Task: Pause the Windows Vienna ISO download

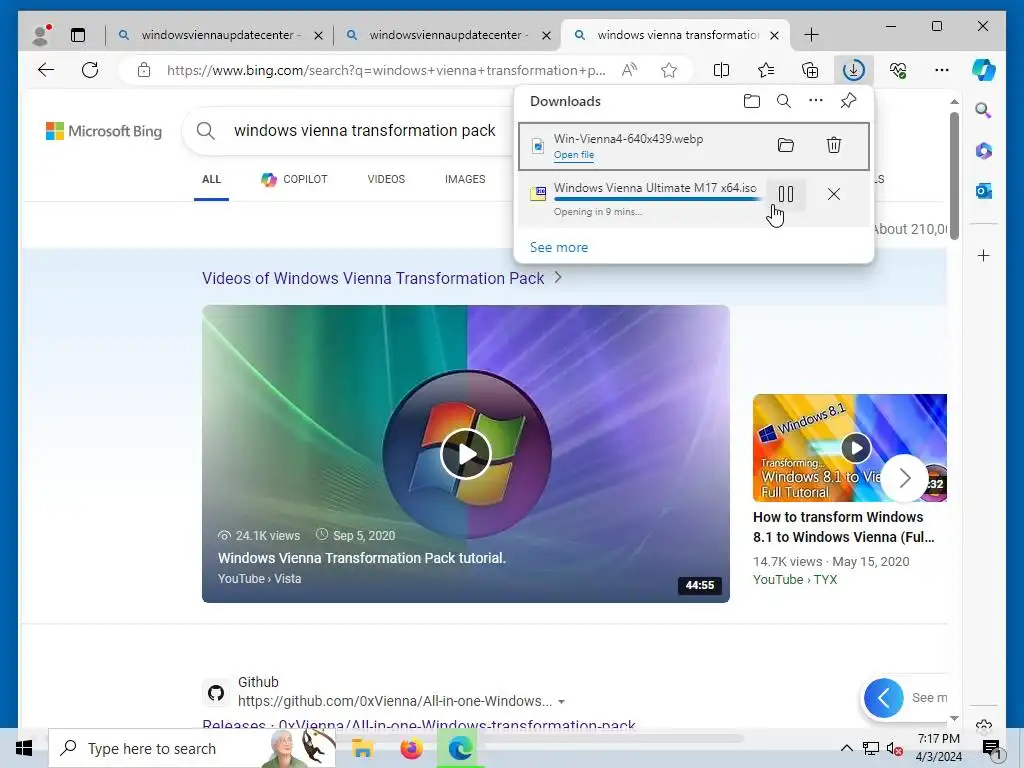Action: pos(786,194)
